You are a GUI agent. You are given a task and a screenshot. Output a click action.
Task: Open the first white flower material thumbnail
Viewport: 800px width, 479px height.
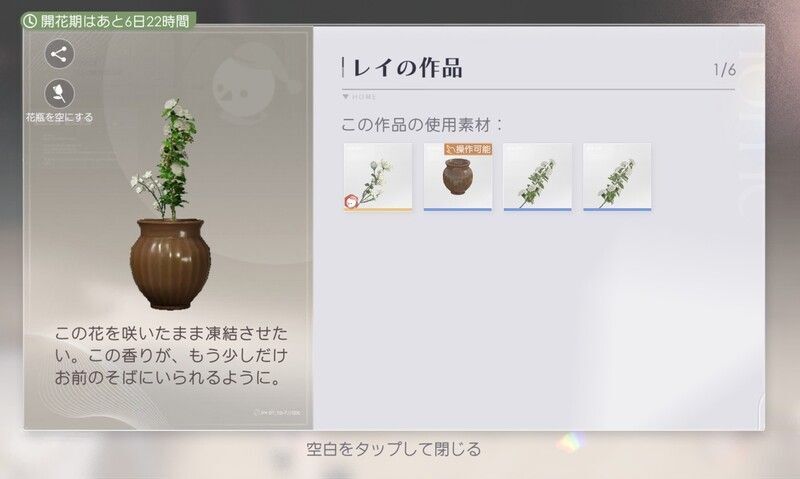click(378, 177)
